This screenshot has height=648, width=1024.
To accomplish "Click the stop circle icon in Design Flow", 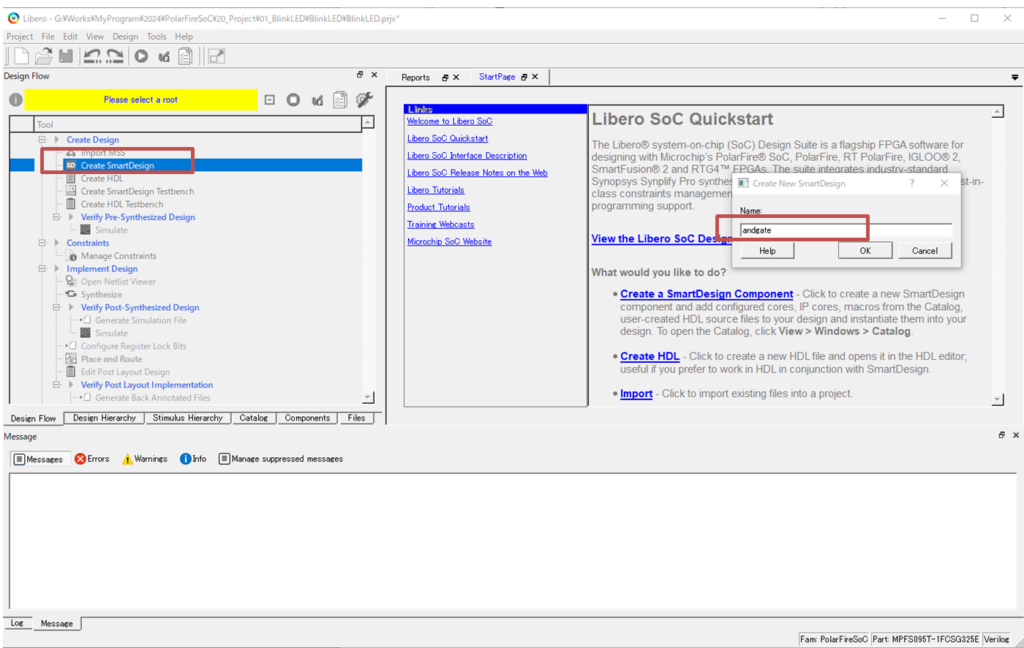I will pos(293,100).
